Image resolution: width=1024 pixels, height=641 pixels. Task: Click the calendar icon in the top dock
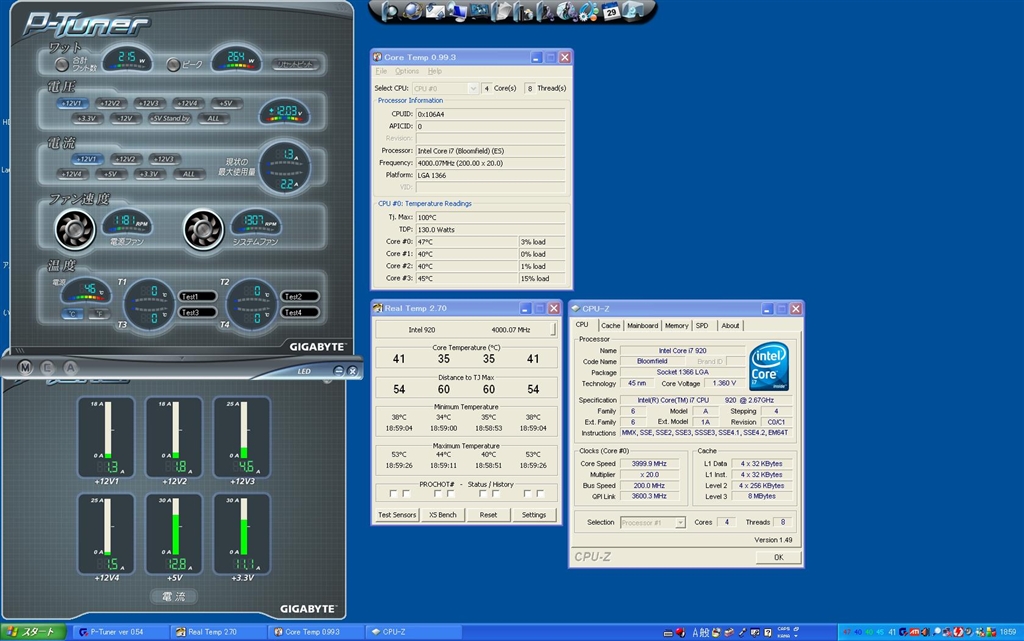pyautogui.click(x=611, y=12)
